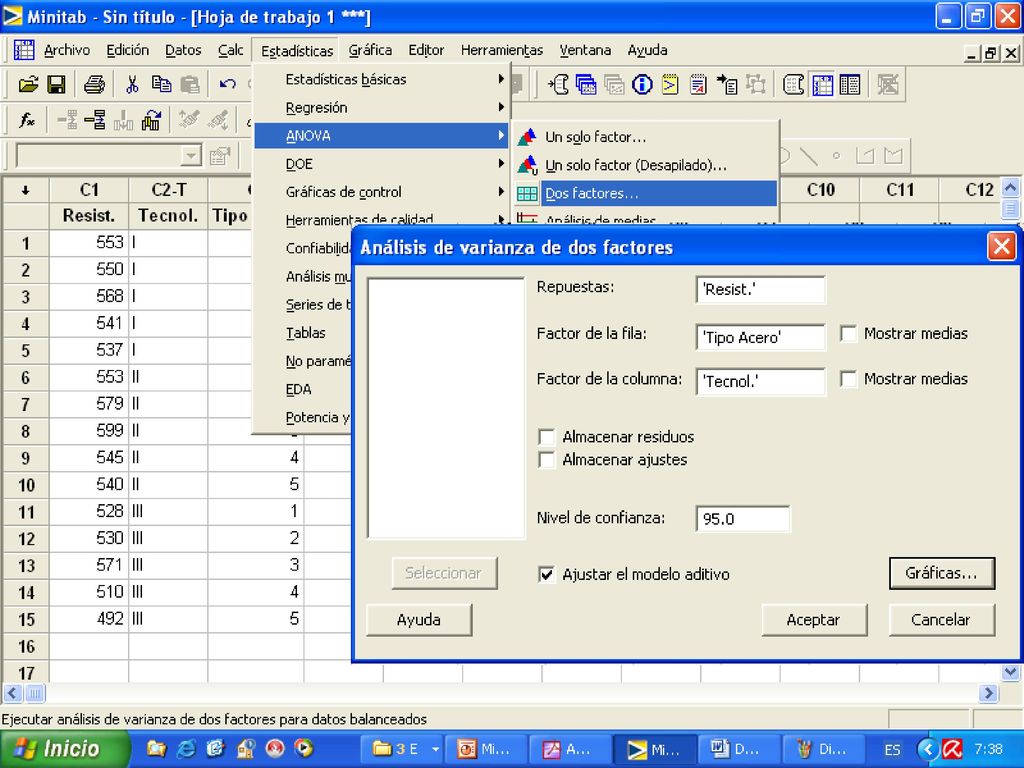Expand hidden tray icons with blue arrow
The image size is (1024, 768).
click(926, 749)
